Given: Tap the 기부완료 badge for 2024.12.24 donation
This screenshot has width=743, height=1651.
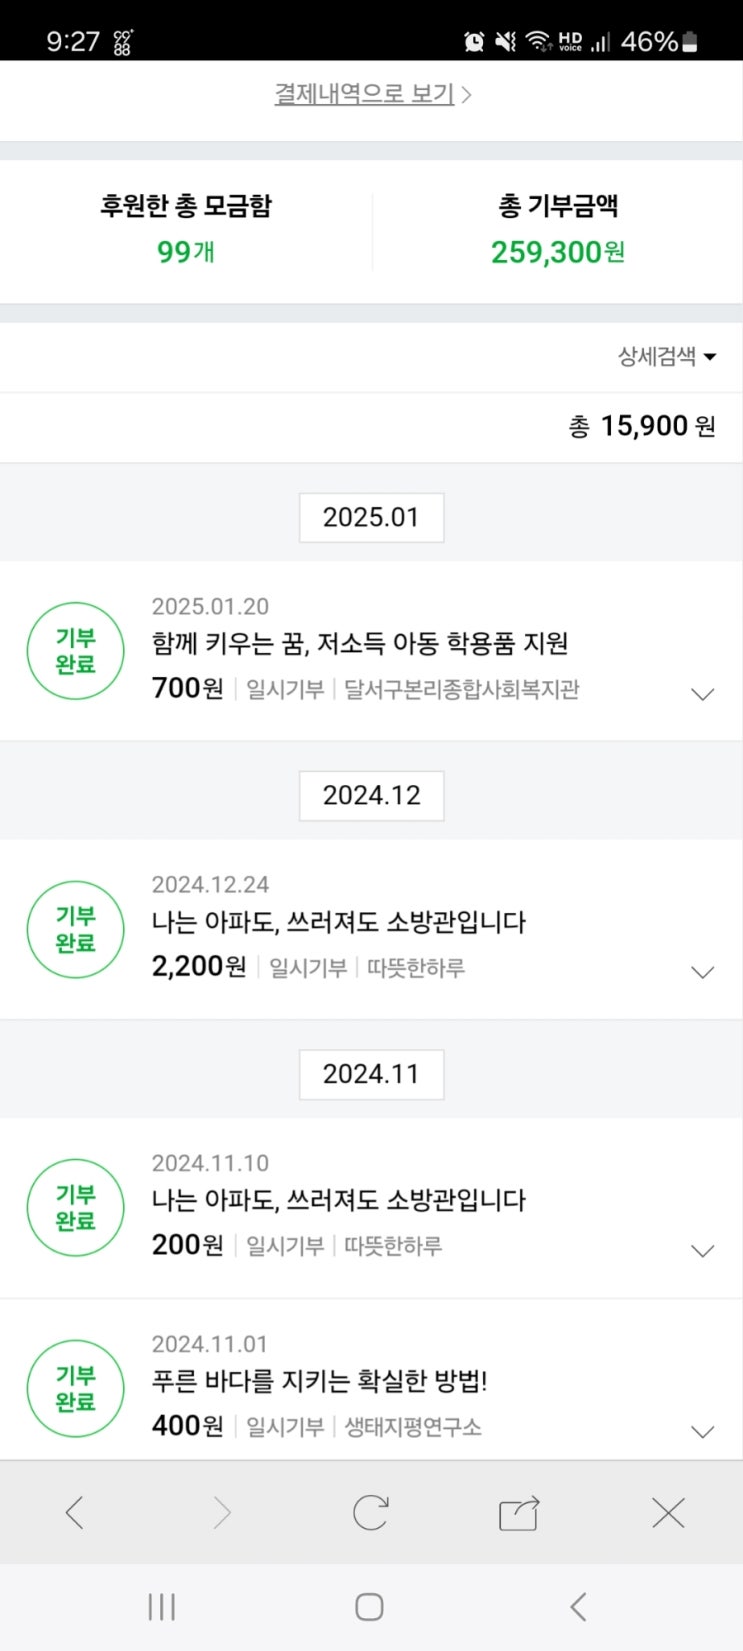Looking at the screenshot, I should click(76, 929).
